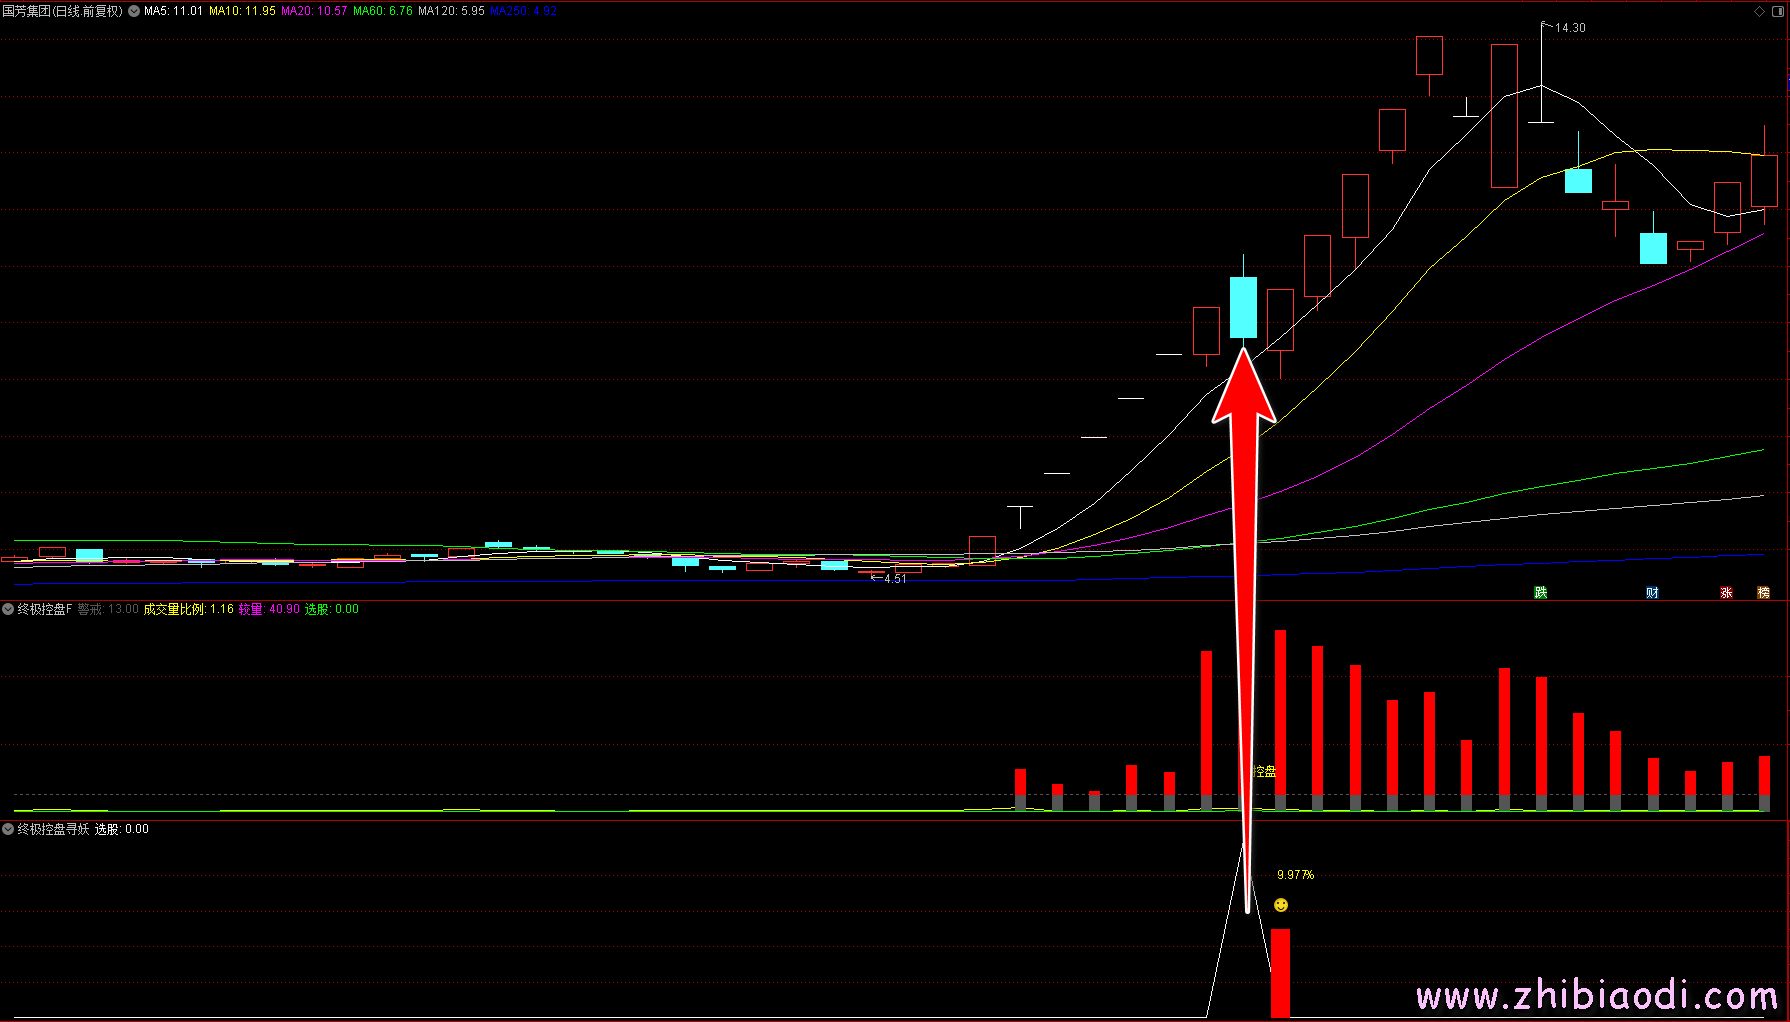
Task: Click the 较量: 40.90 value label
Action: (x=269, y=609)
